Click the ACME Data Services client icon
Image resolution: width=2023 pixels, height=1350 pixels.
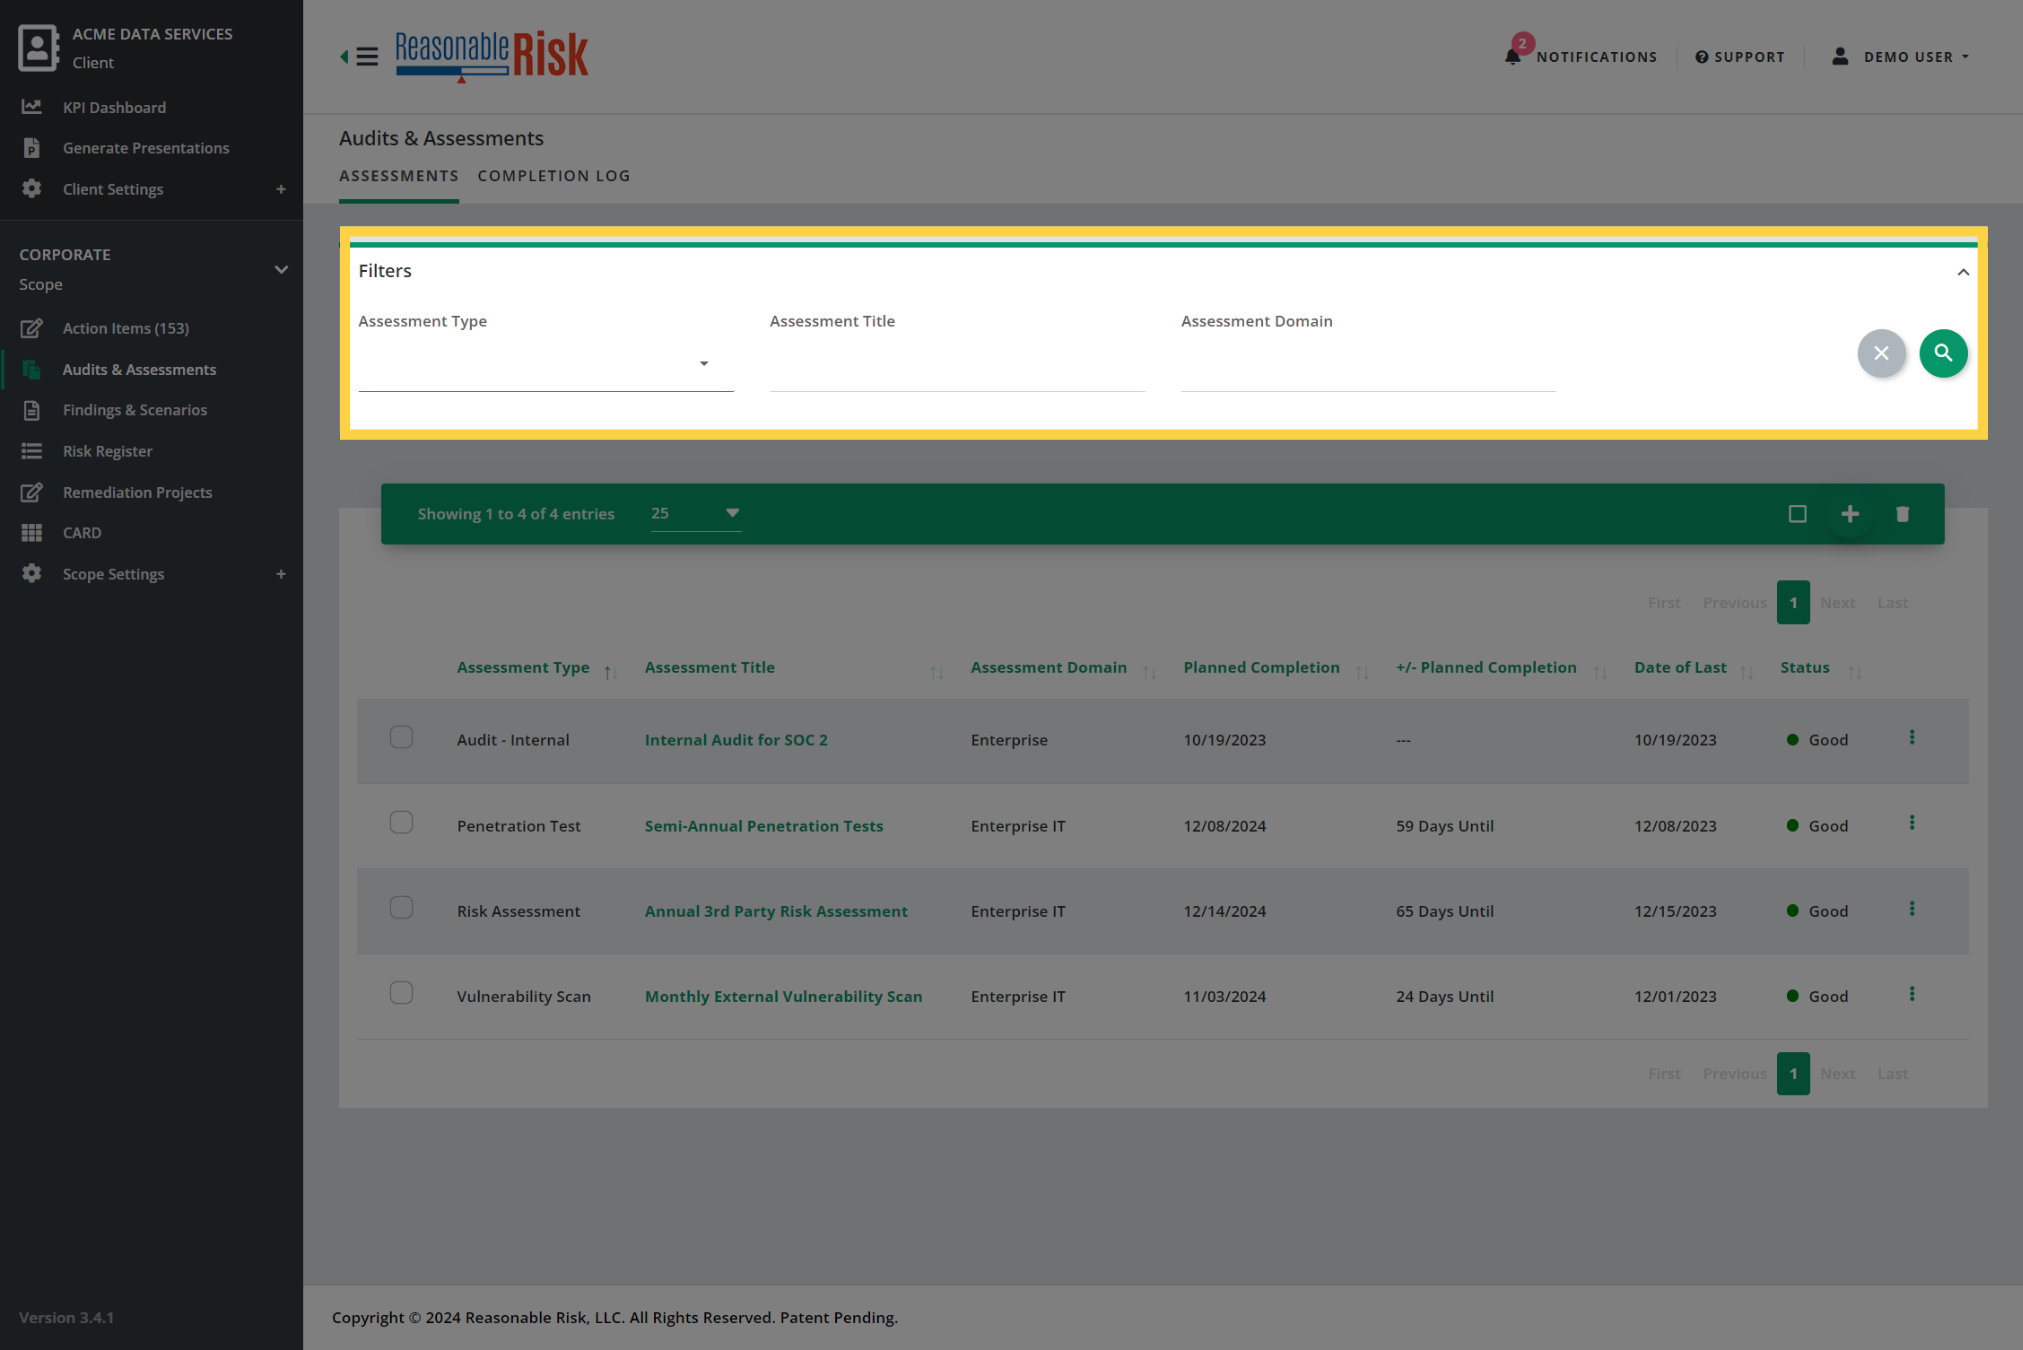pos(38,47)
